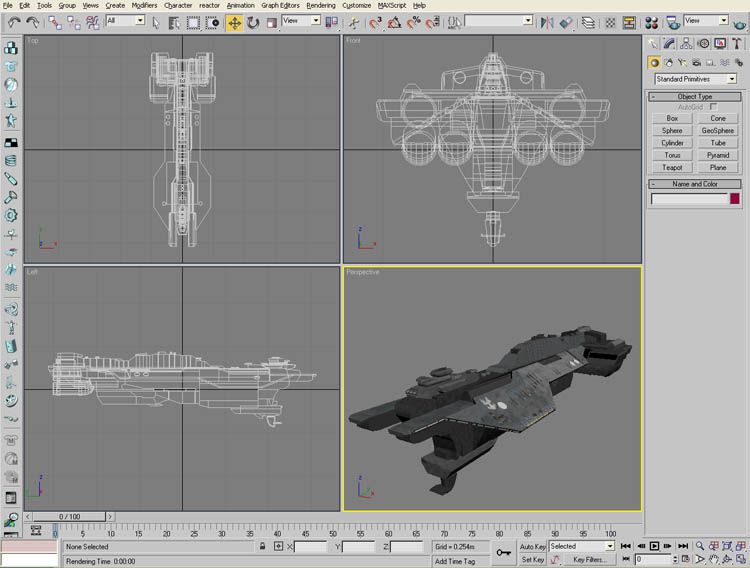Collapse the Object Type rollout

pyautogui.click(x=696, y=96)
